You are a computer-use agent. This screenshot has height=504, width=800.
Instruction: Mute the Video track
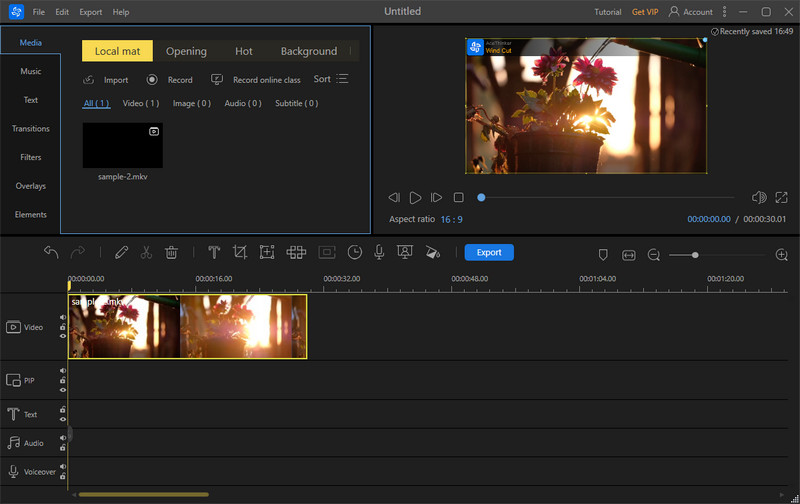[63, 317]
